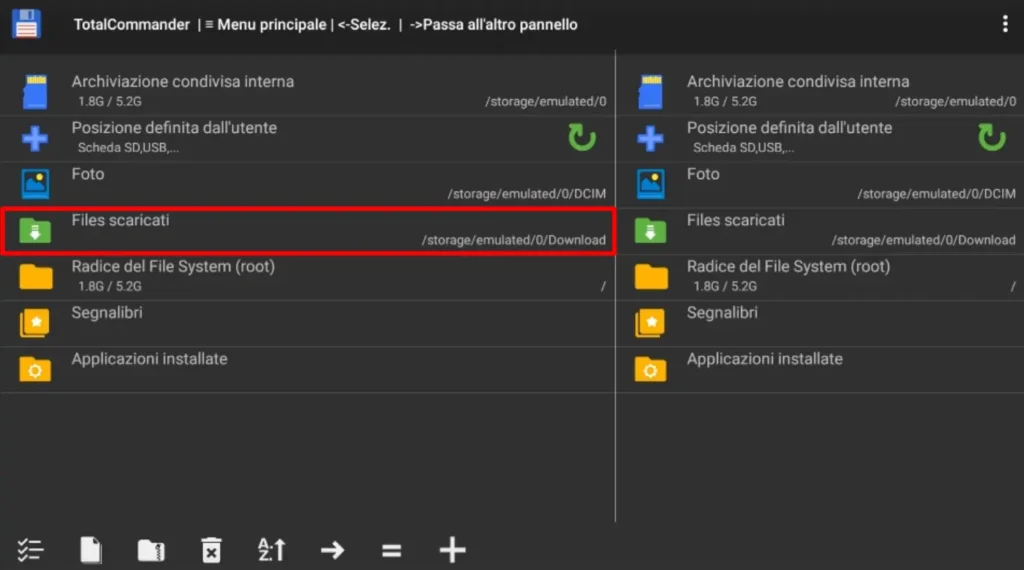
Task: Open 'Radice del File System (root)' right panel
Action: pyautogui.click(x=788, y=266)
